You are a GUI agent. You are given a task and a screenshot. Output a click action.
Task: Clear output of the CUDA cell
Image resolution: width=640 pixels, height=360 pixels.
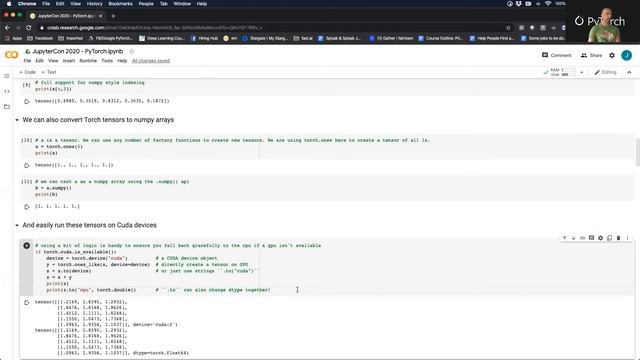tap(27, 302)
